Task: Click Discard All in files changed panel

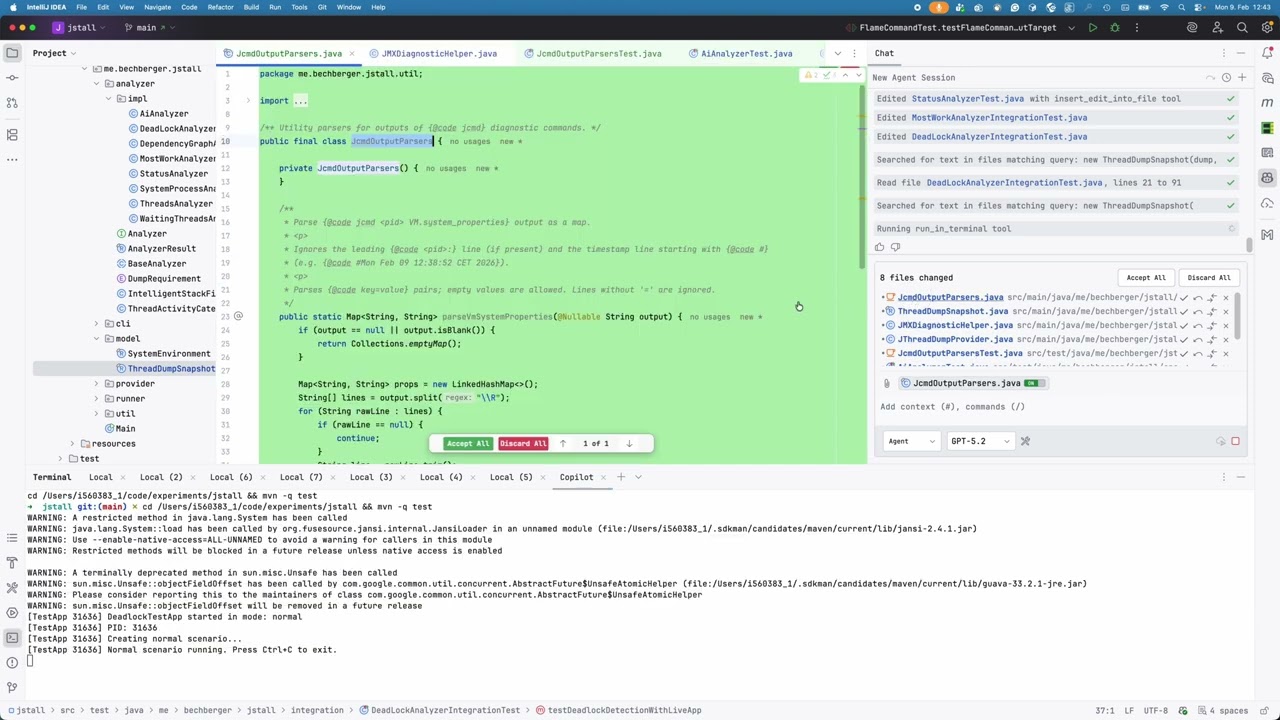Action: click(x=1209, y=278)
